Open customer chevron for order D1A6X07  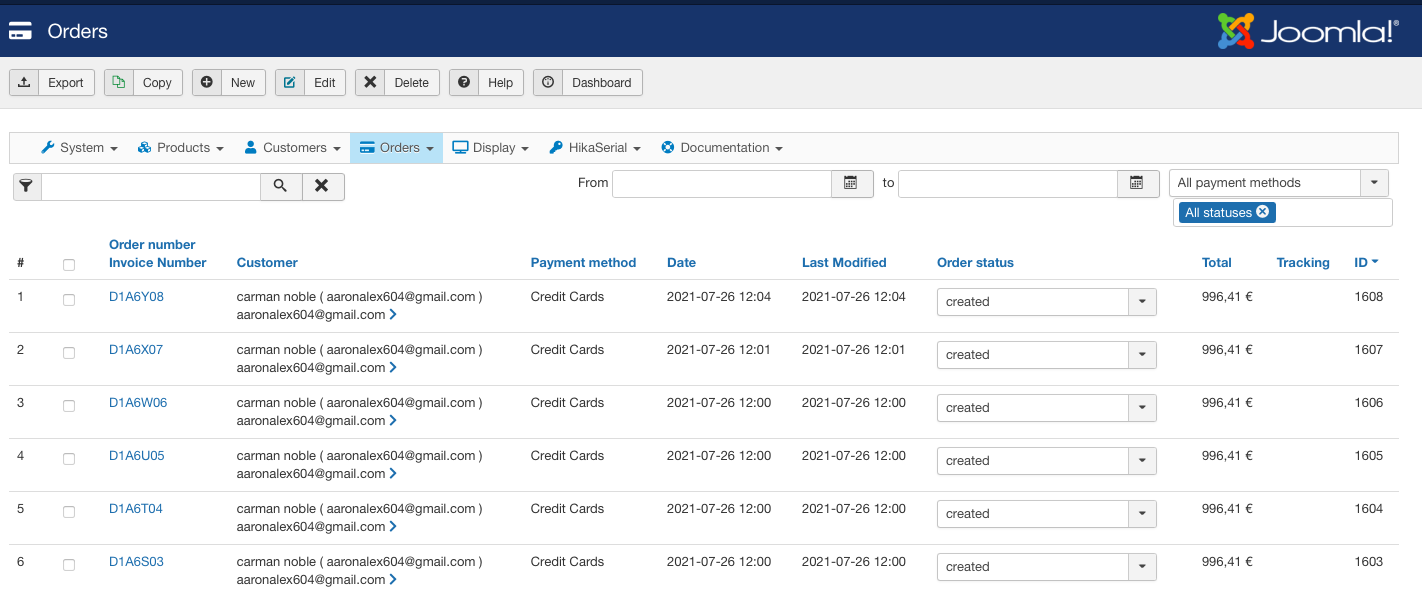tap(393, 367)
